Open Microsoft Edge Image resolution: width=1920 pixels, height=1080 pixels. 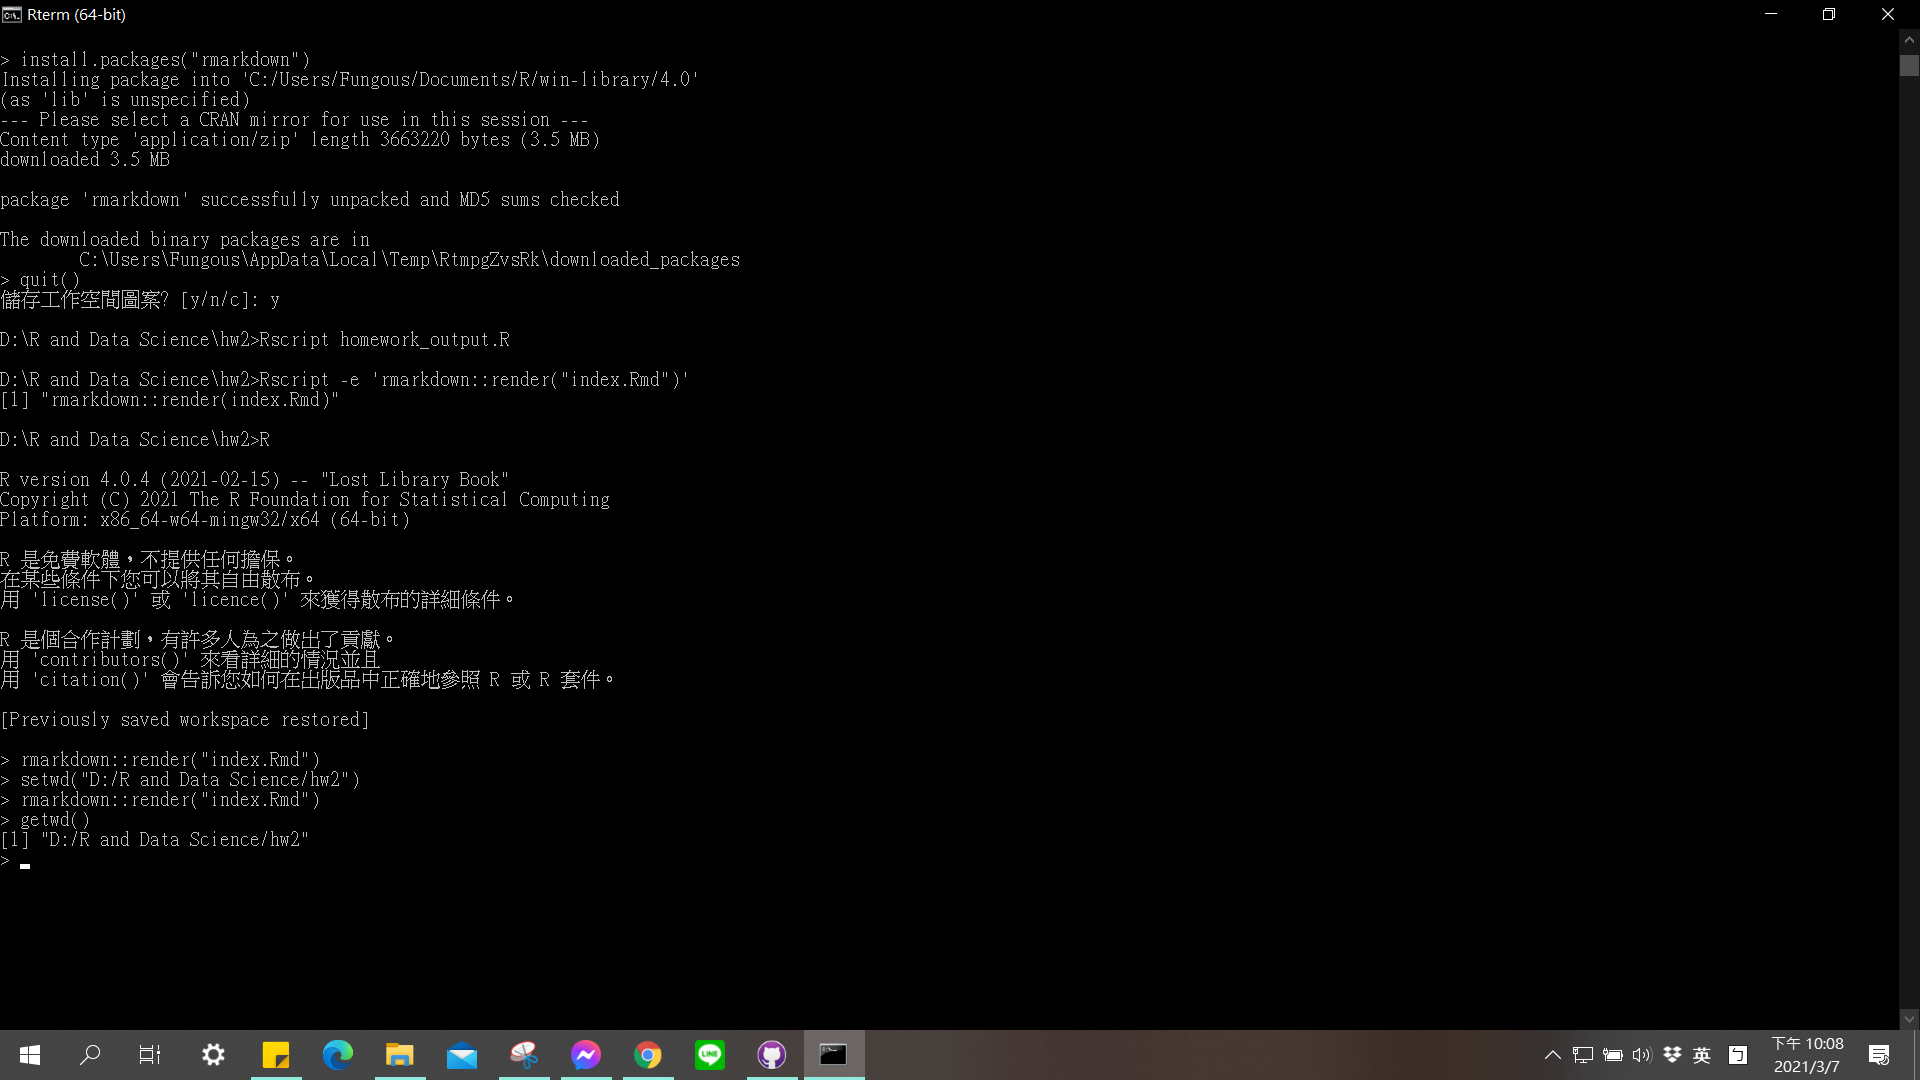tap(338, 1055)
